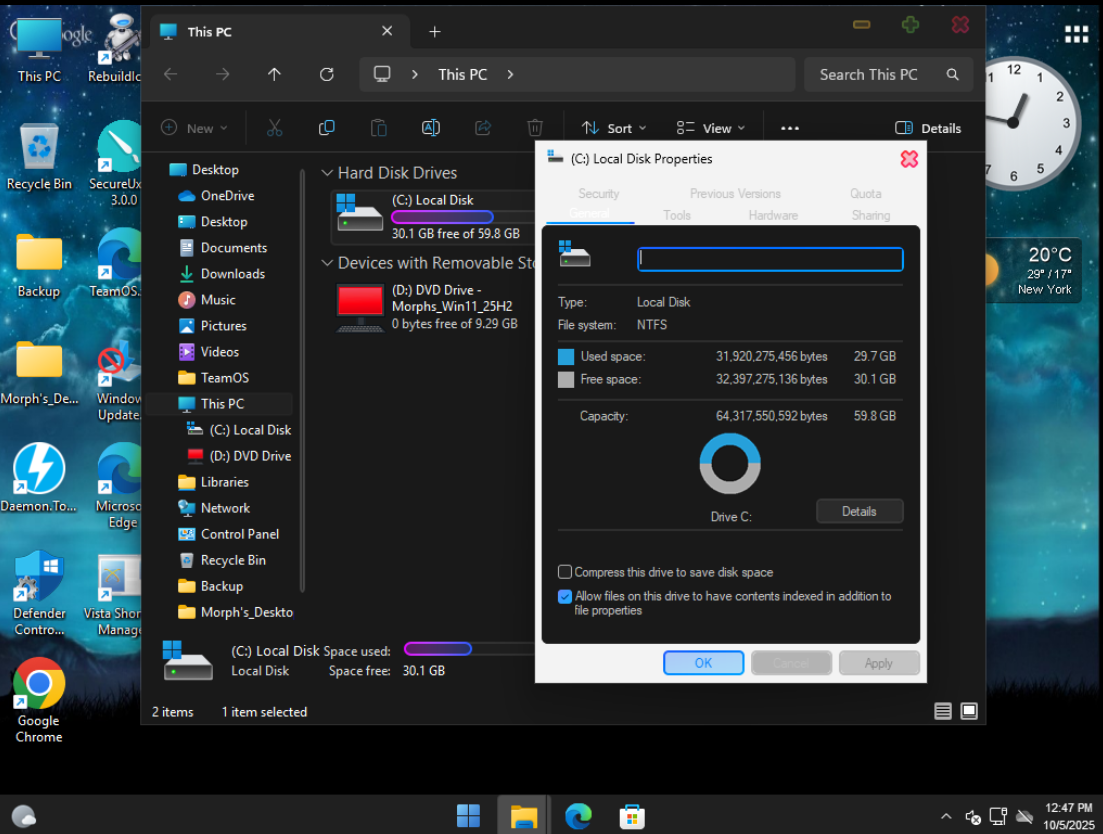The image size is (1103, 834).
Task: Click the drive label text field
Action: tap(770, 259)
